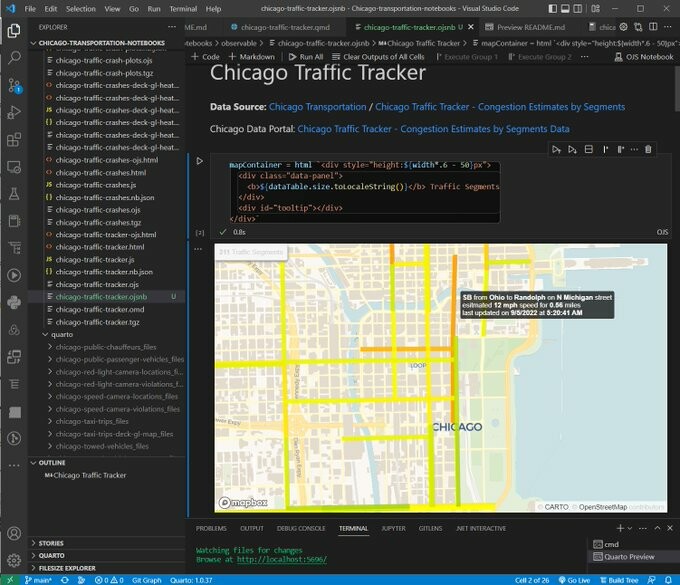Click the remote window indicator in status bar

(10, 580)
